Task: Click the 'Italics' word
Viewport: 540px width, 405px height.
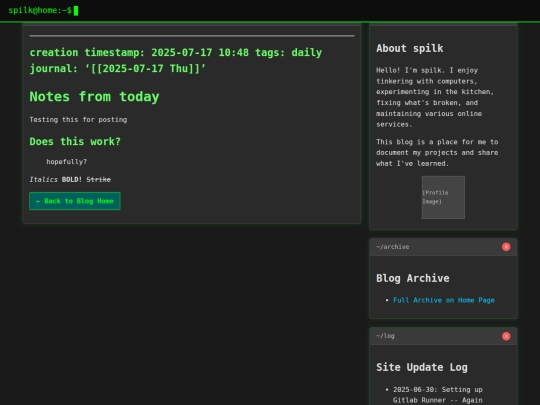Action: (x=43, y=179)
